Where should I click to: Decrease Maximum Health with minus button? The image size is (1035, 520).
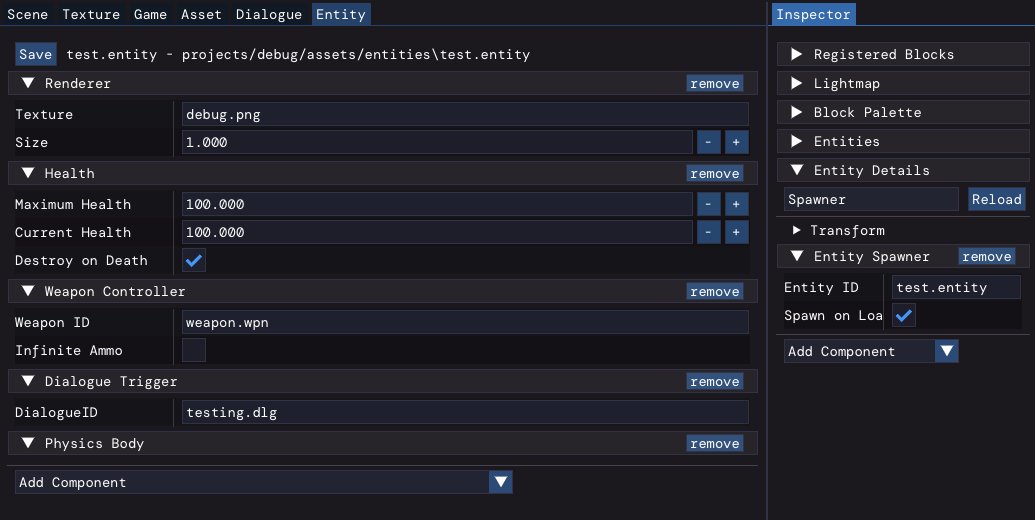coord(708,204)
